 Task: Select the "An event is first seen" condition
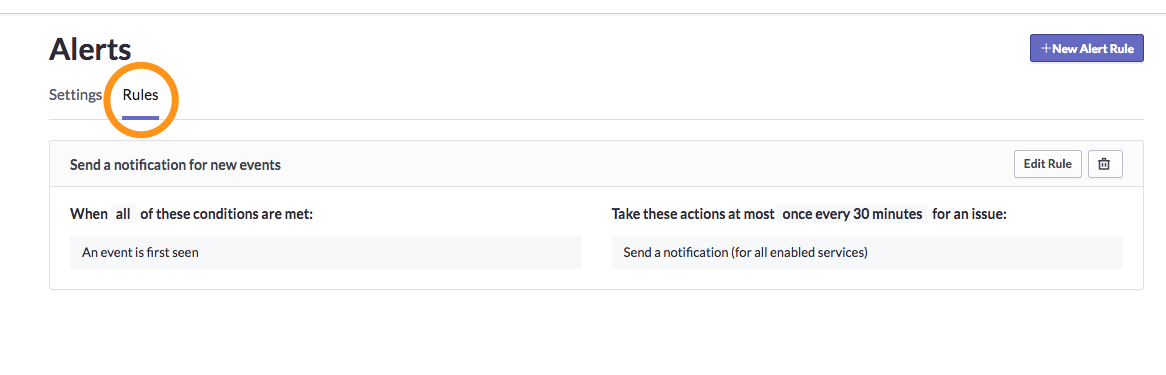click(x=326, y=252)
